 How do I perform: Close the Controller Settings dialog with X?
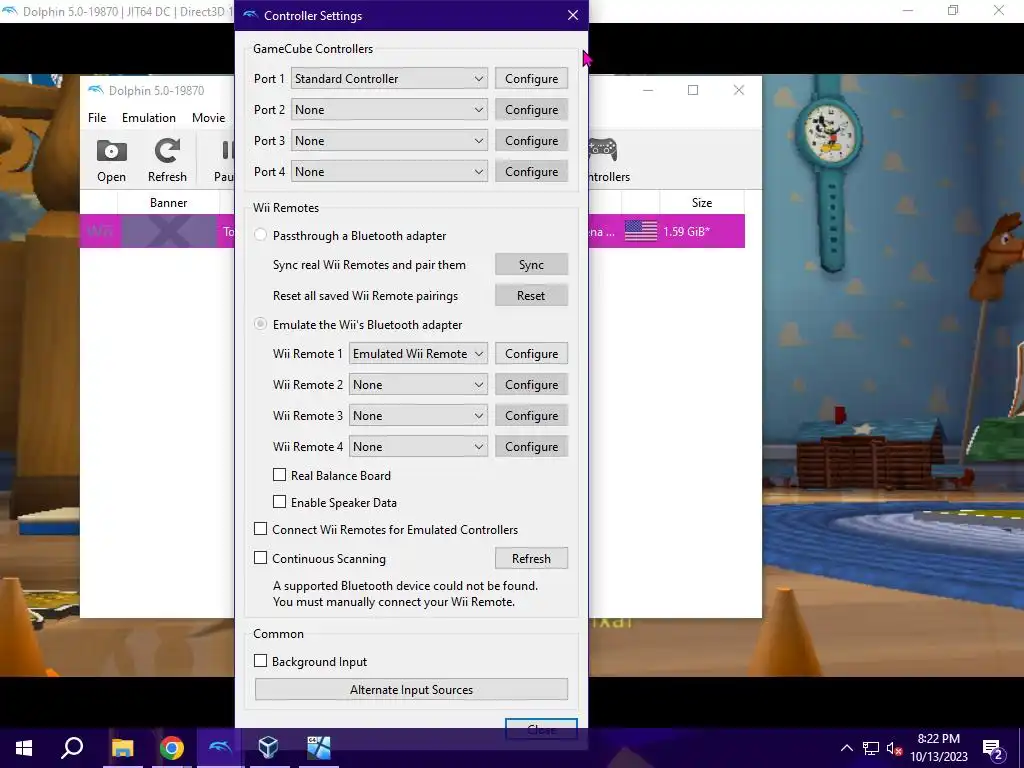(573, 15)
